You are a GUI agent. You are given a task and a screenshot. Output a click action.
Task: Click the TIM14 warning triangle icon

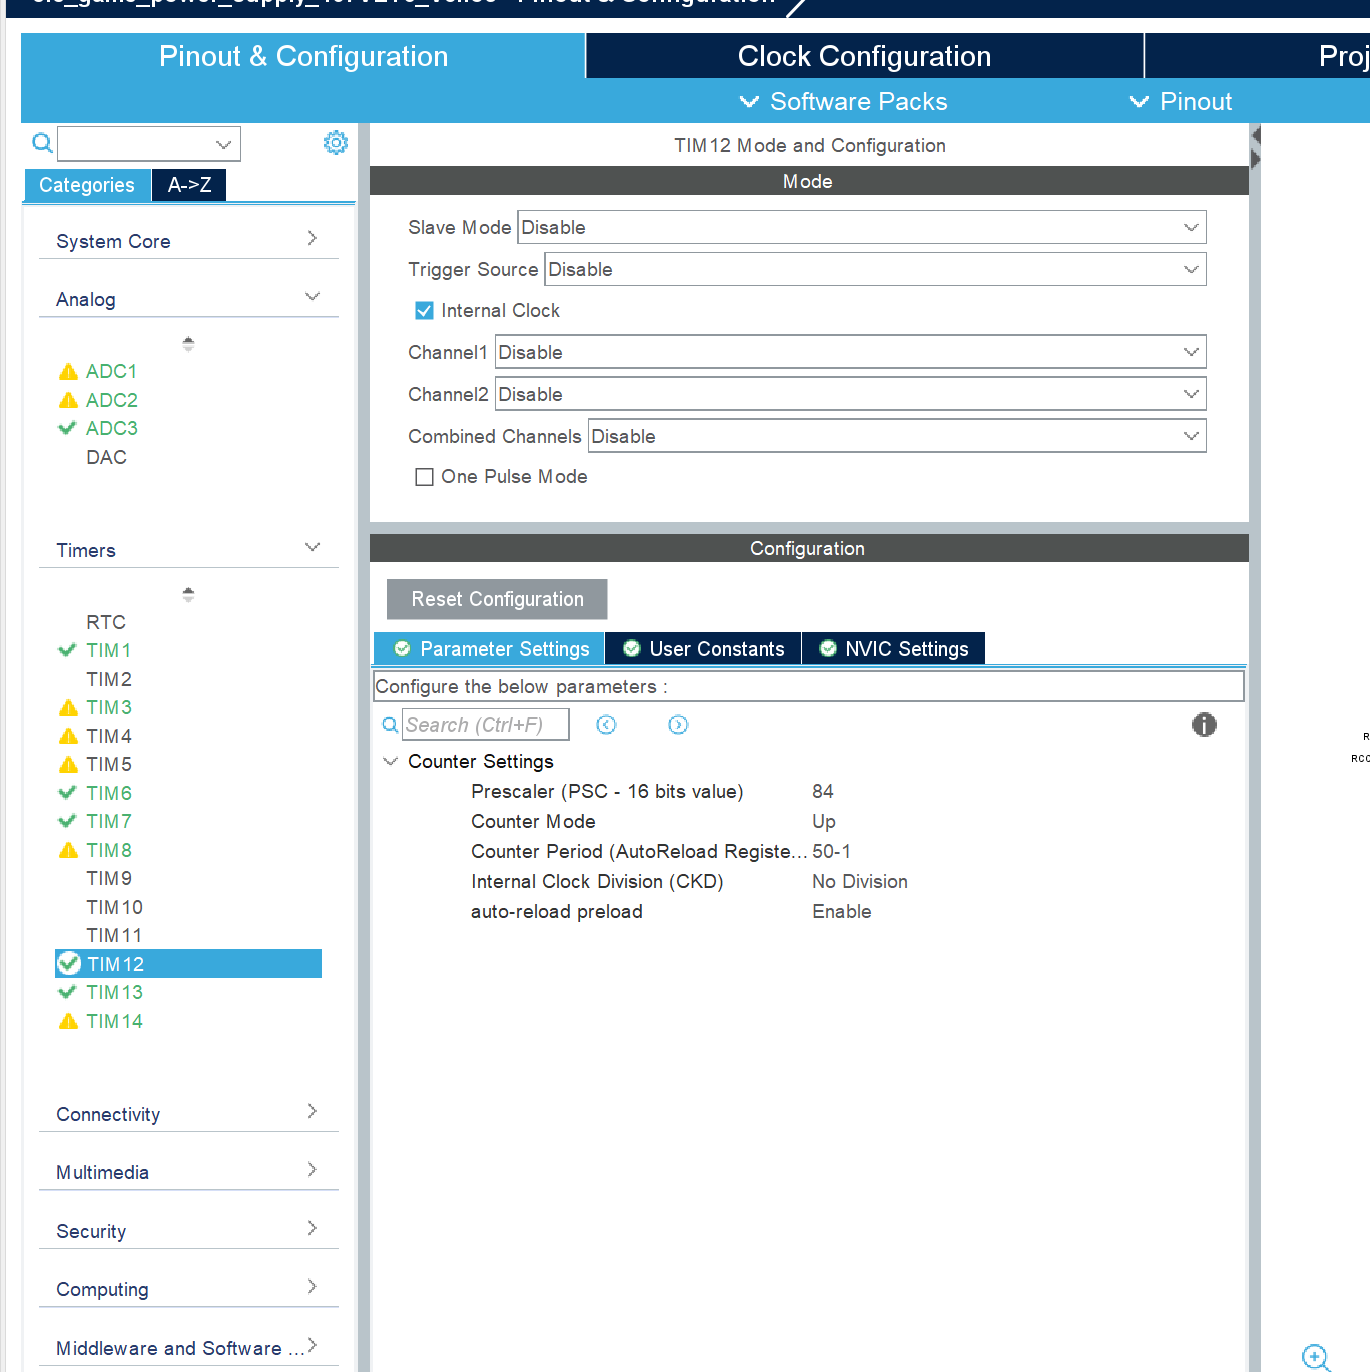68,1021
